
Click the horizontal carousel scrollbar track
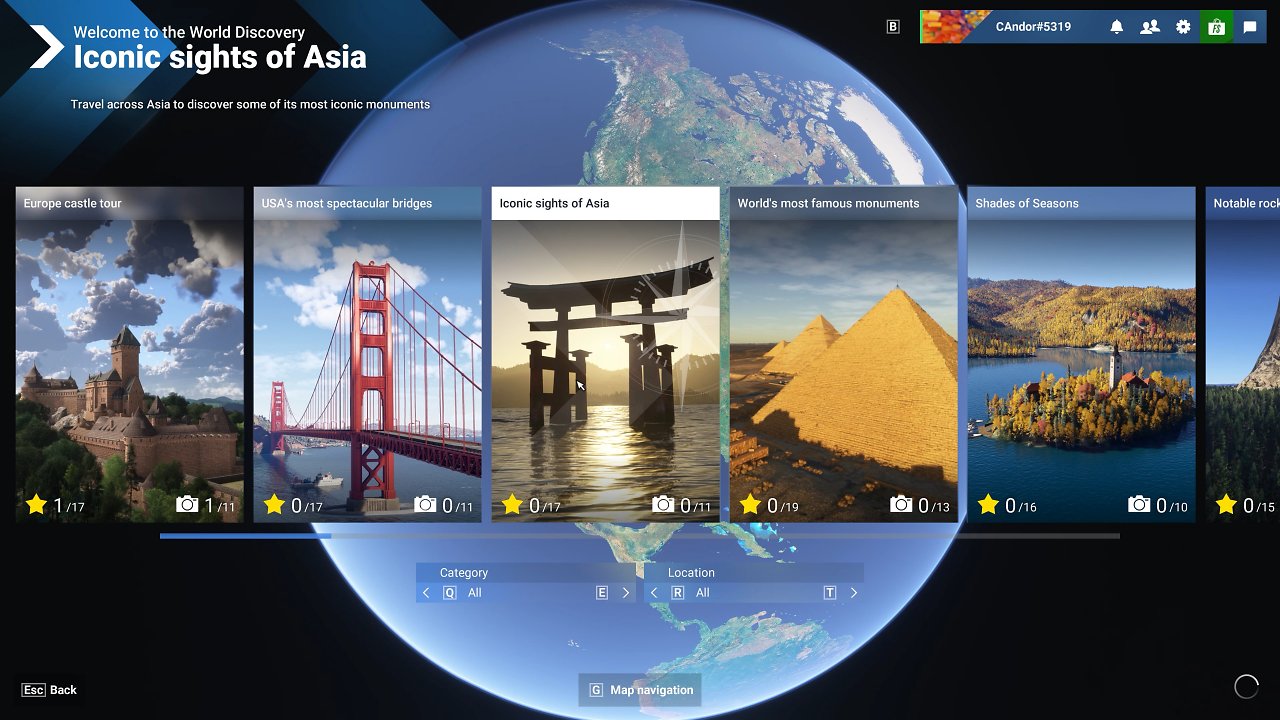(640, 536)
